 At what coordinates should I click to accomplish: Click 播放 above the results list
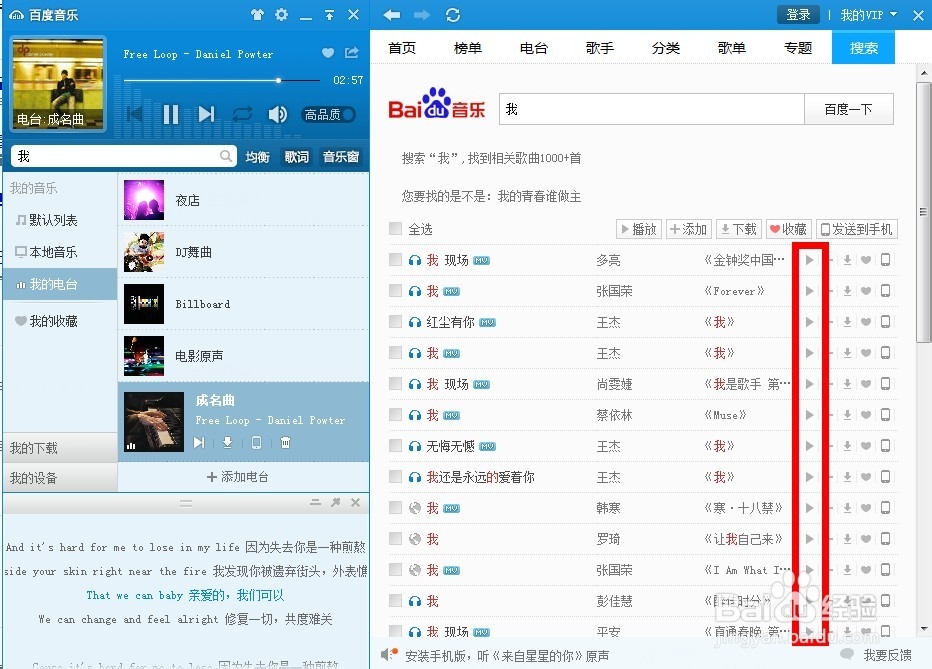[x=639, y=229]
